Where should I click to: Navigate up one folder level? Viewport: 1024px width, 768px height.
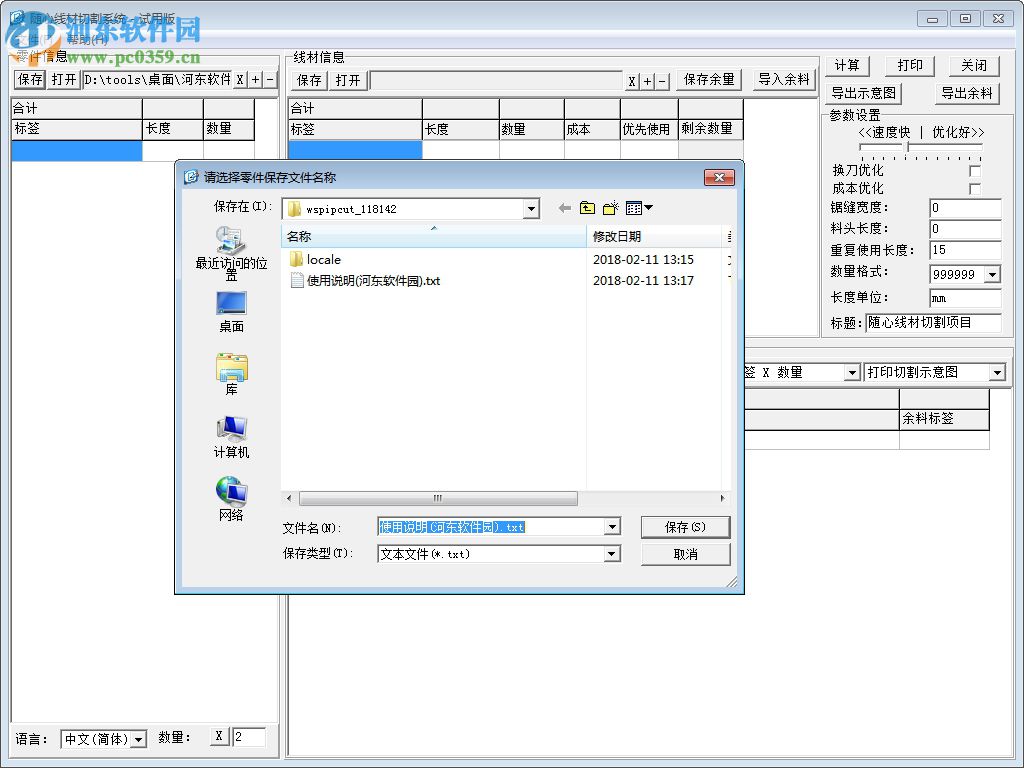point(588,208)
